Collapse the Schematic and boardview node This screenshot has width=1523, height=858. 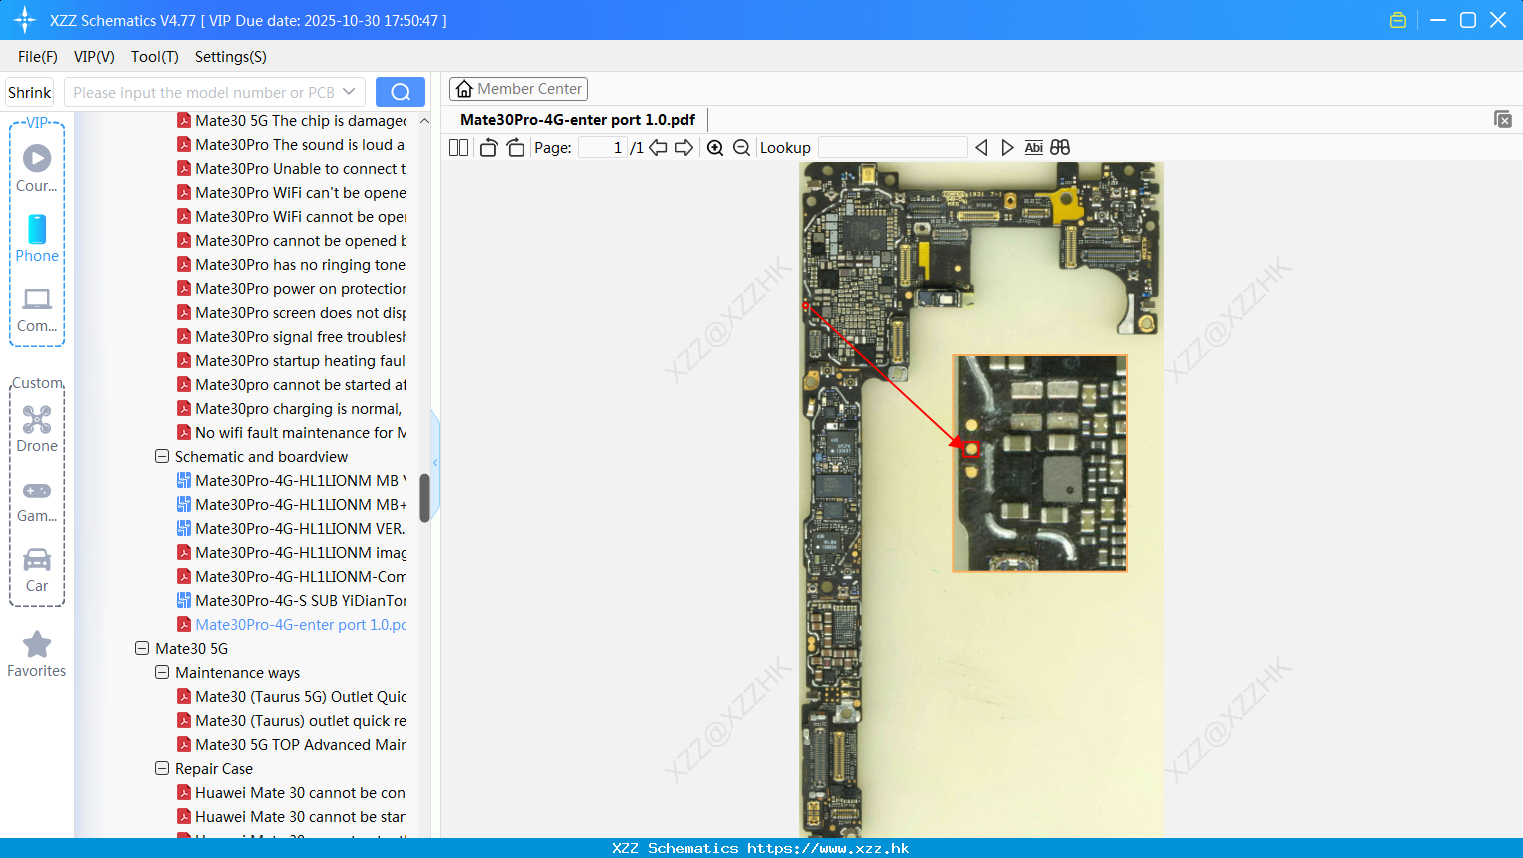[162, 457]
